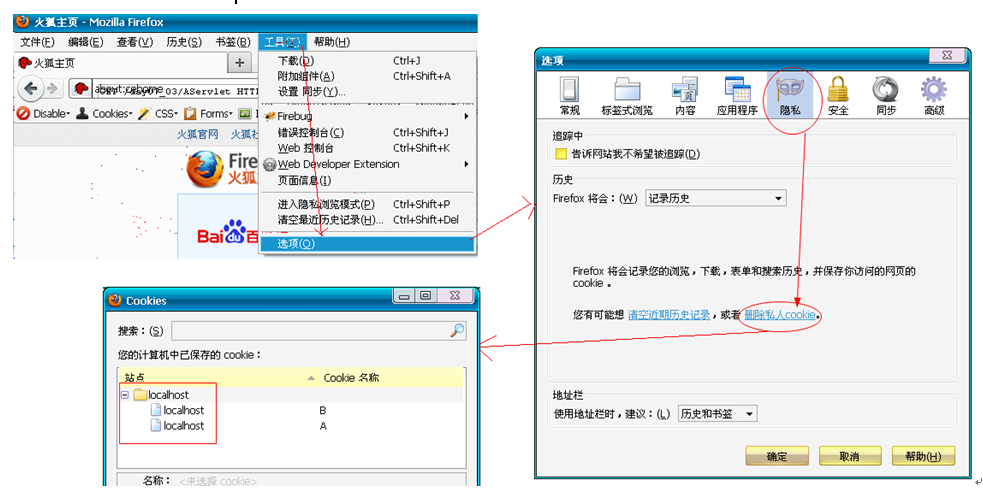This screenshot has height=494, width=983.
Task: Click the 删除私人cookie link
Action: (780, 315)
